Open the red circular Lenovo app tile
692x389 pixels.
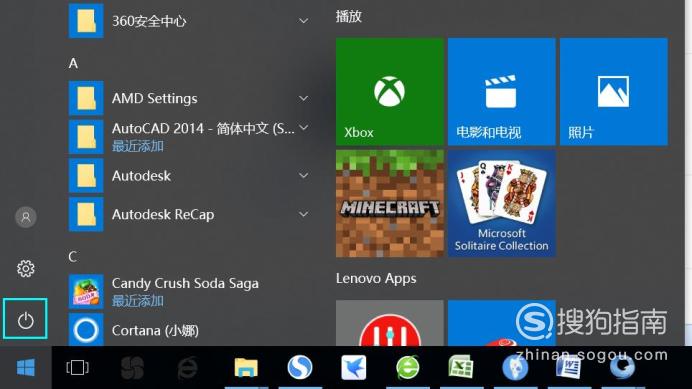(390, 323)
